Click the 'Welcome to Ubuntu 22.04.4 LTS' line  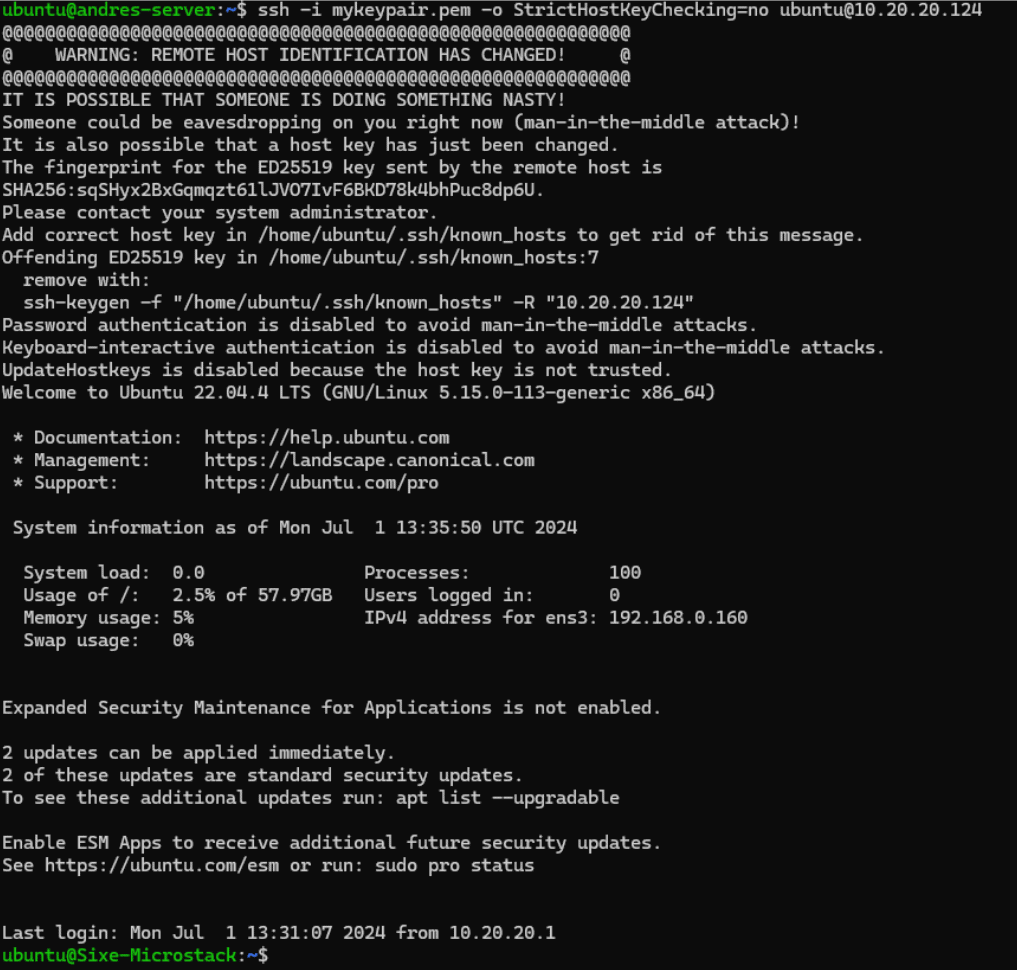point(358,393)
